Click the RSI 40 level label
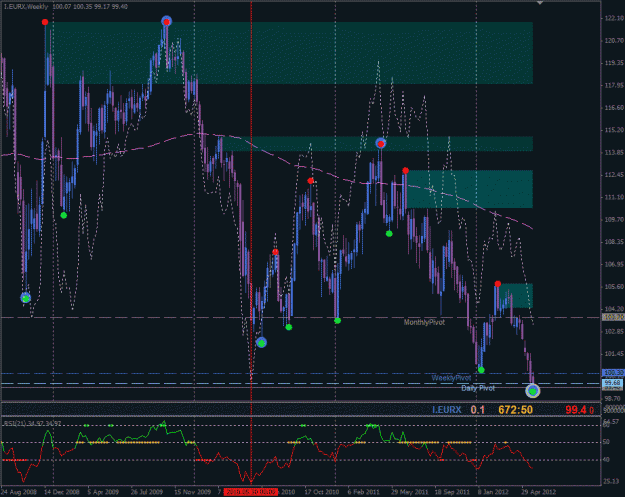 point(606,460)
